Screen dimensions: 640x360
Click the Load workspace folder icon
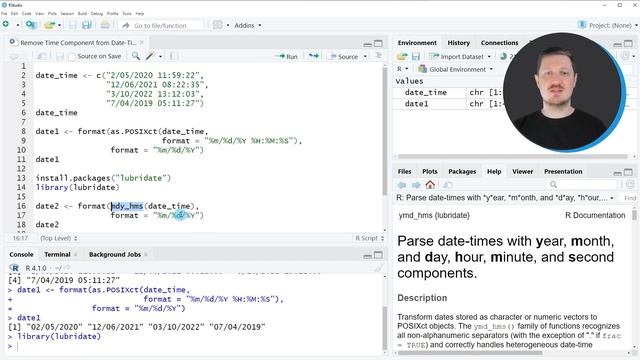402,56
